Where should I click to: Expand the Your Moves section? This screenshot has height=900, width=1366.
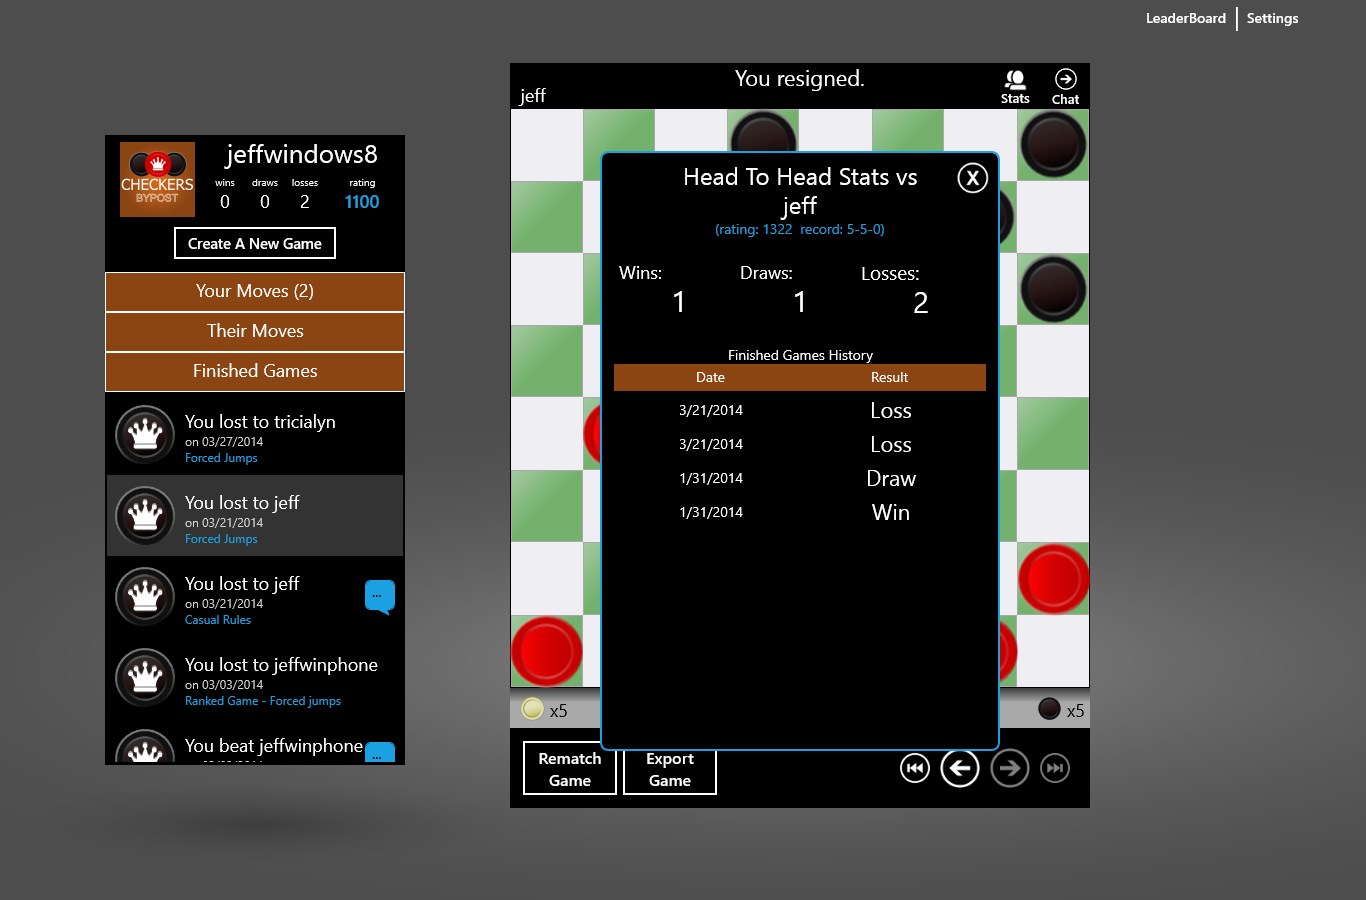point(254,291)
